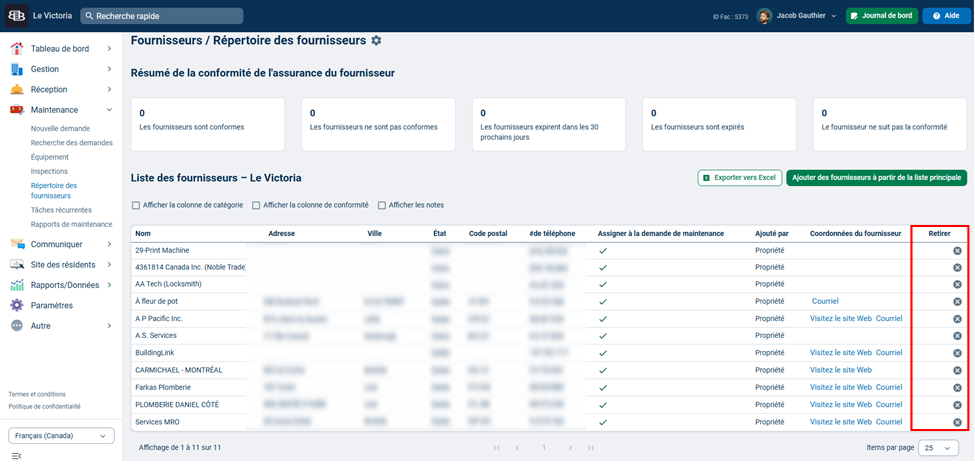Visit CARMICHAEL - MONTRÉAL website link

pos(841,370)
